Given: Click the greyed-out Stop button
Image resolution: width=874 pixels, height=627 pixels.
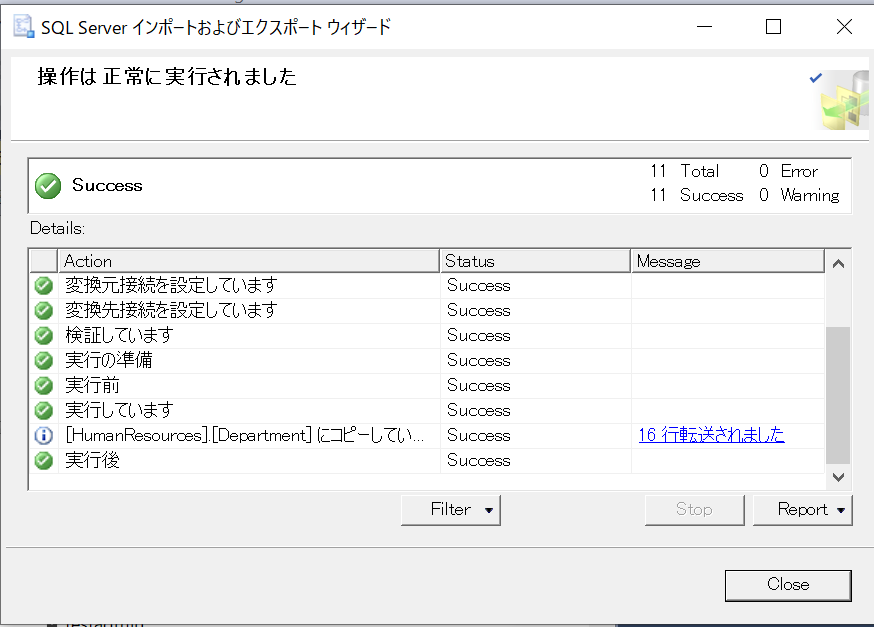Looking at the screenshot, I should click(x=695, y=509).
